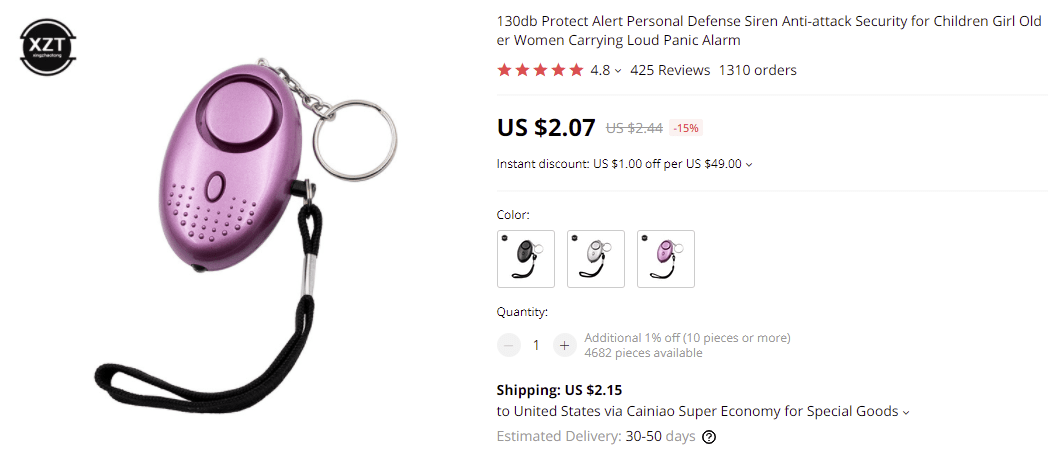This screenshot has width=1054, height=461.
Task: Click the crossed-out US $2.44 price
Action: tap(634, 128)
